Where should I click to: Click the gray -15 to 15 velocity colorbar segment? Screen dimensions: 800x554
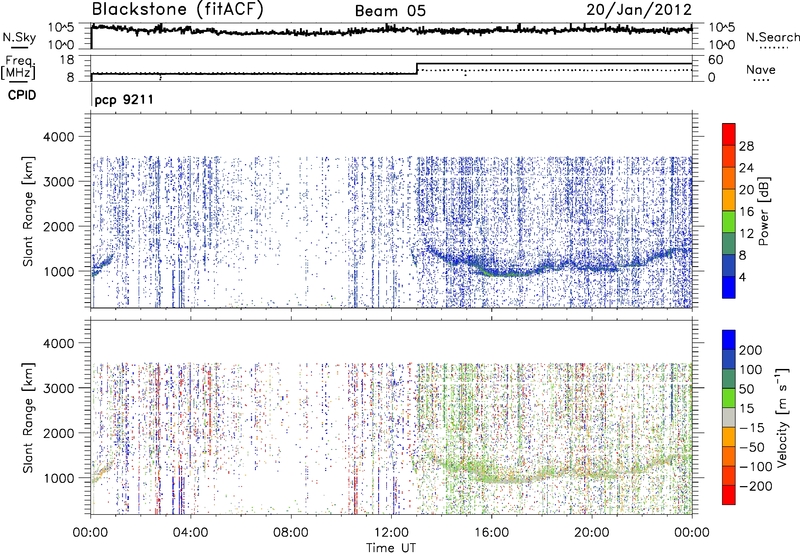click(x=729, y=417)
